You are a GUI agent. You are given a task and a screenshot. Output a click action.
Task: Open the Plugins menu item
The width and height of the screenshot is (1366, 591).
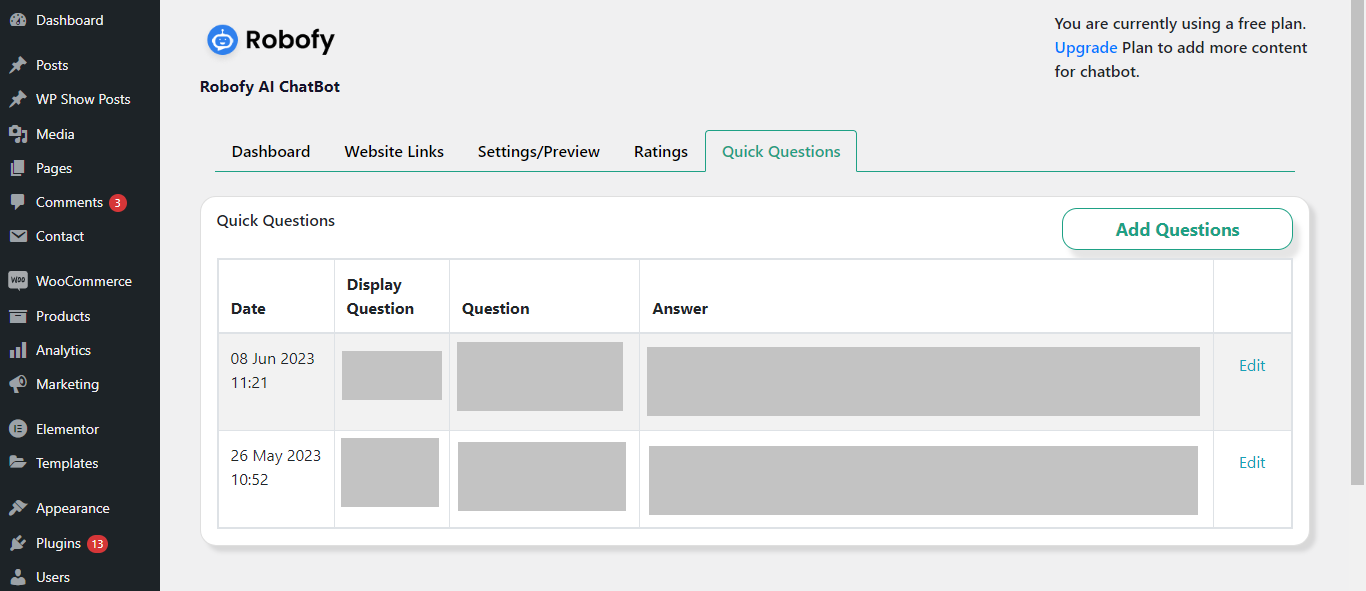point(58,543)
